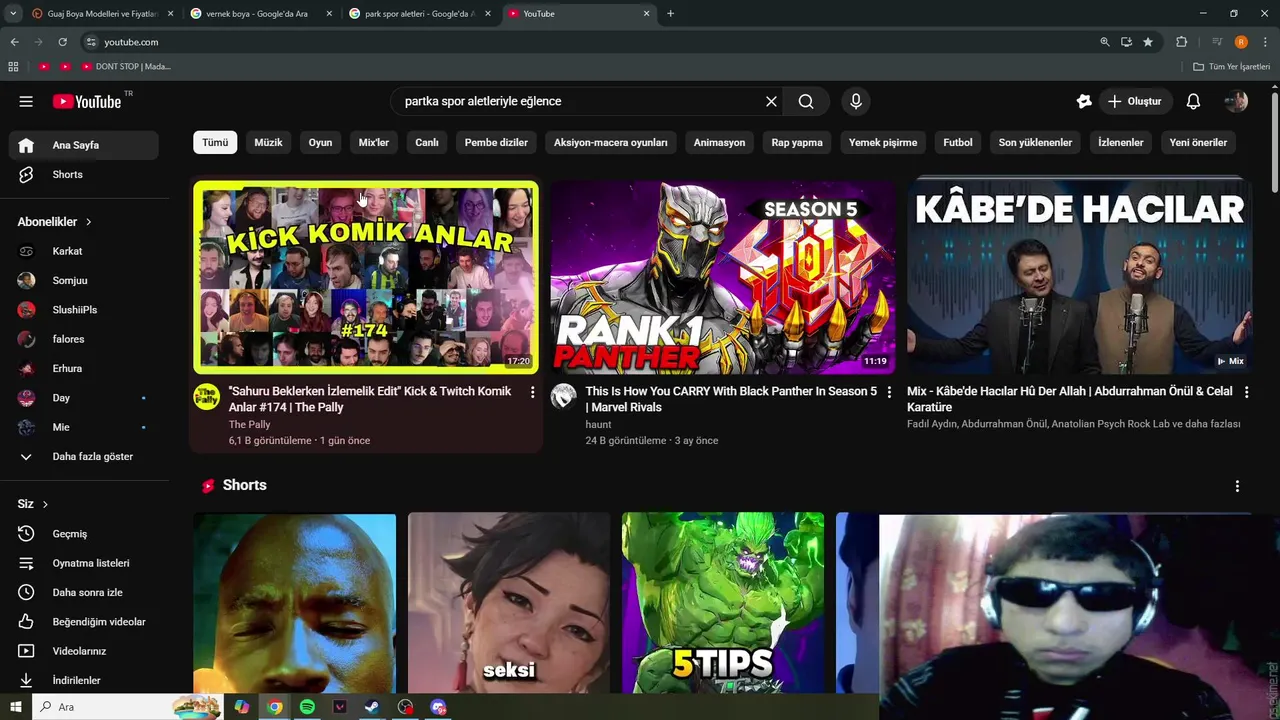1280x720 pixels.
Task: Open the Tüm Yer İşaretleri bookmarks folder
Action: pyautogui.click(x=1232, y=66)
